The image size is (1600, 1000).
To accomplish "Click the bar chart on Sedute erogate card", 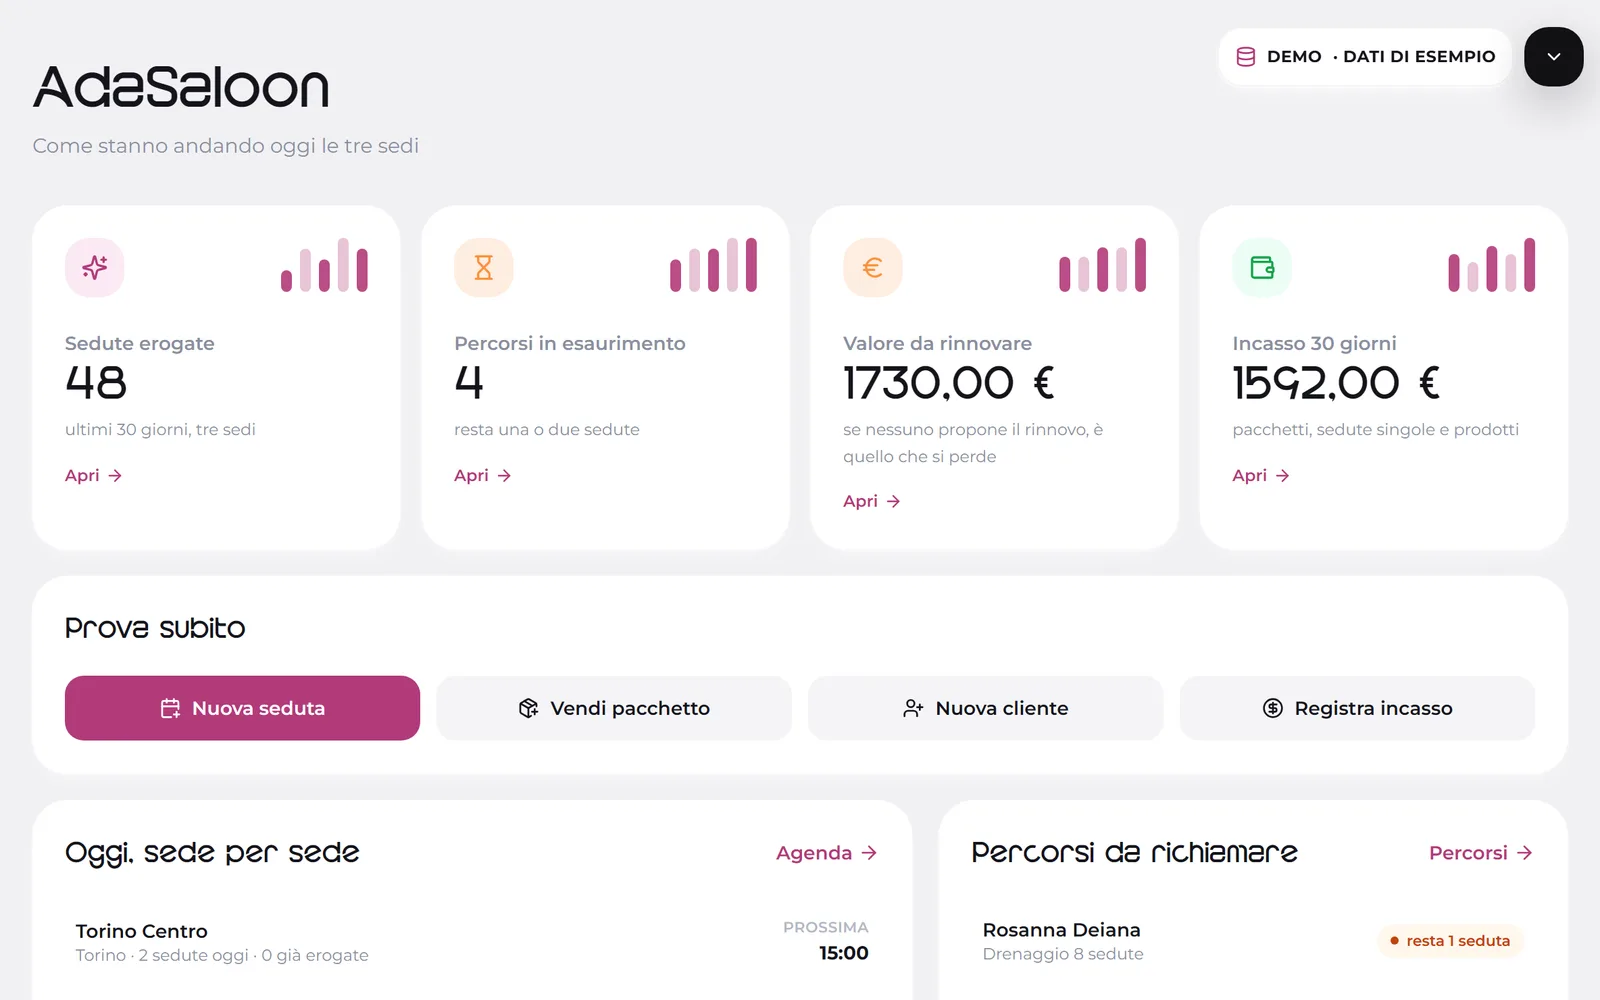I will pos(325,265).
